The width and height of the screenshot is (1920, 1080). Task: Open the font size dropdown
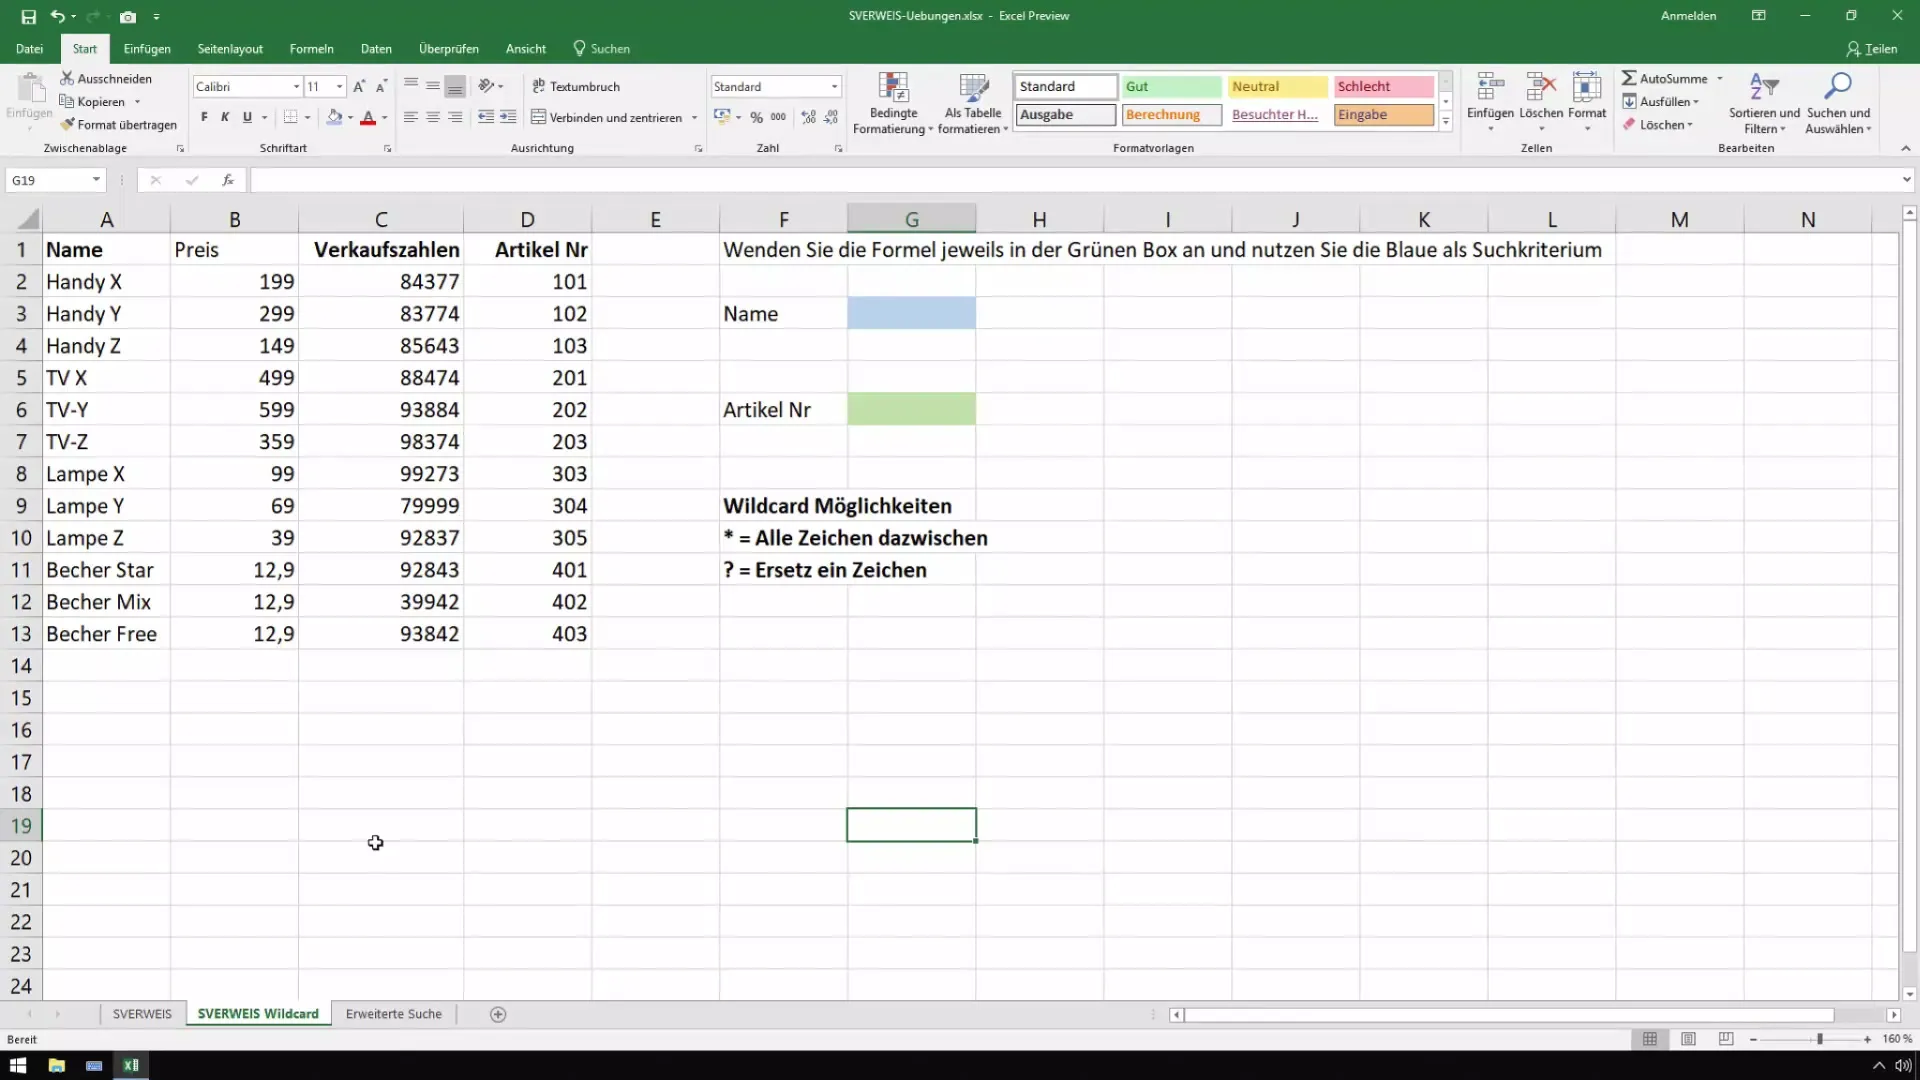pos(340,87)
